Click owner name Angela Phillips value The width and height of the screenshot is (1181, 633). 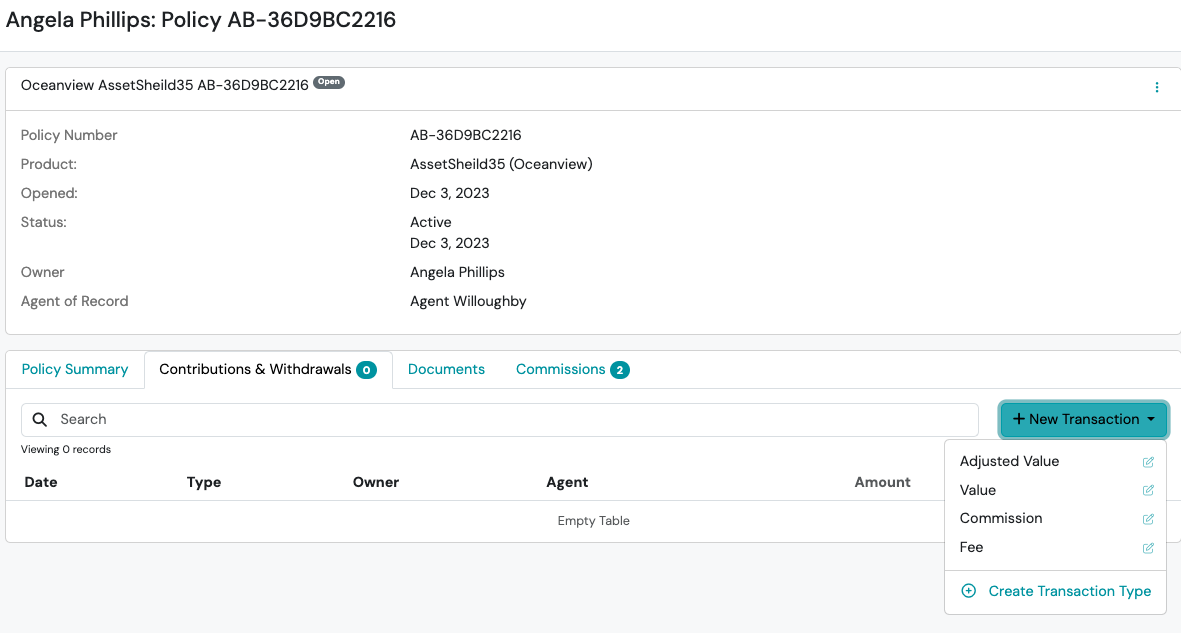pos(457,272)
